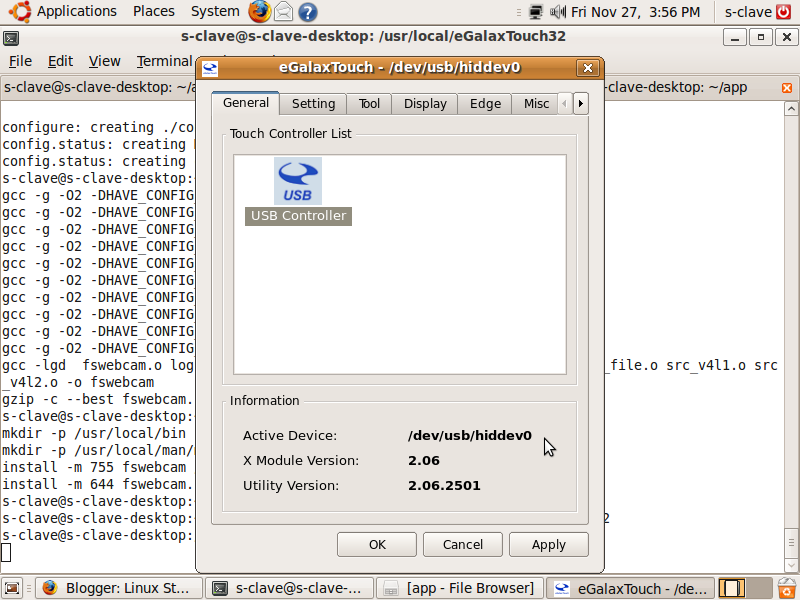
Task: Click the terminal scrollbar down arrow
Action: (791, 565)
